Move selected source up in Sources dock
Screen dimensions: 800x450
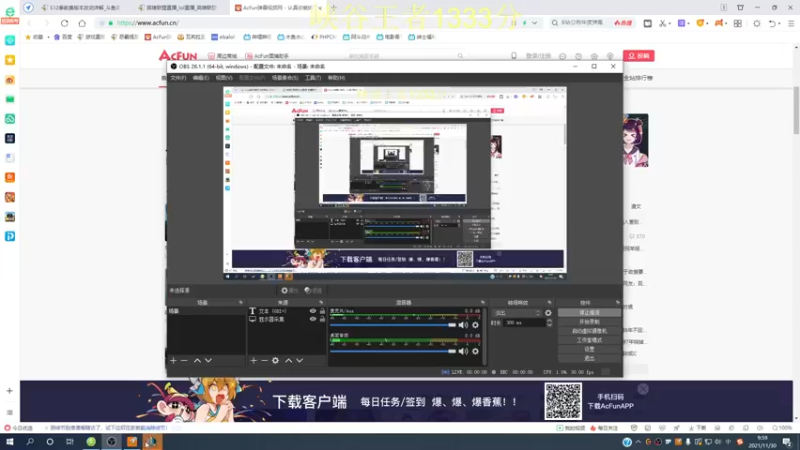tap(288, 361)
